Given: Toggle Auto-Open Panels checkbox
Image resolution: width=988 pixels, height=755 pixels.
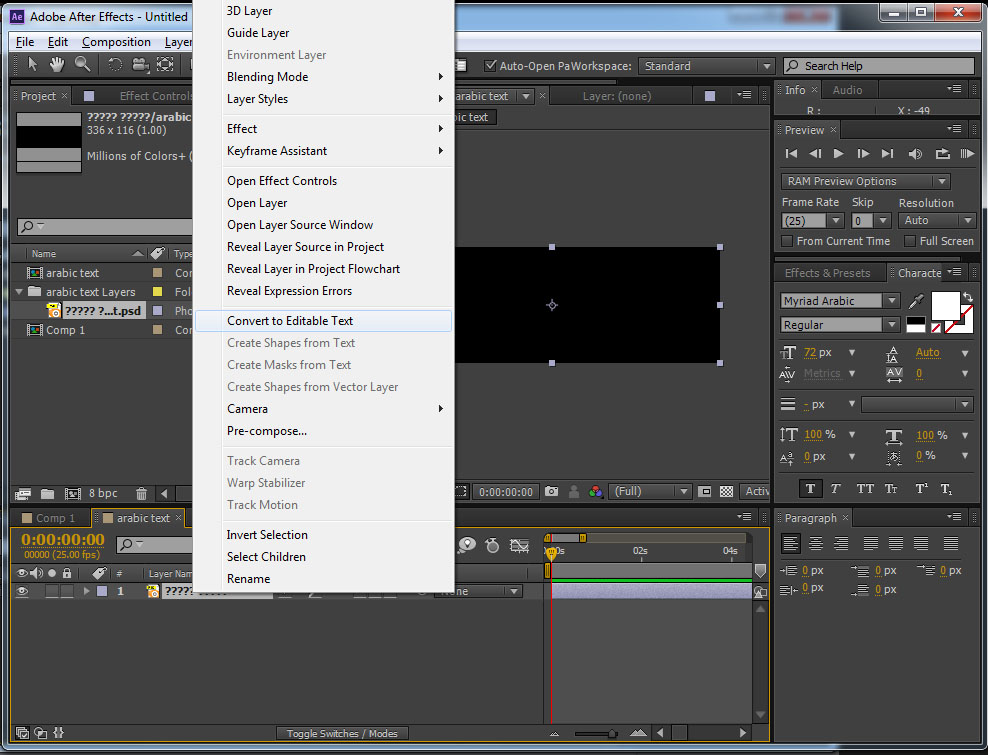Looking at the screenshot, I should 490,66.
